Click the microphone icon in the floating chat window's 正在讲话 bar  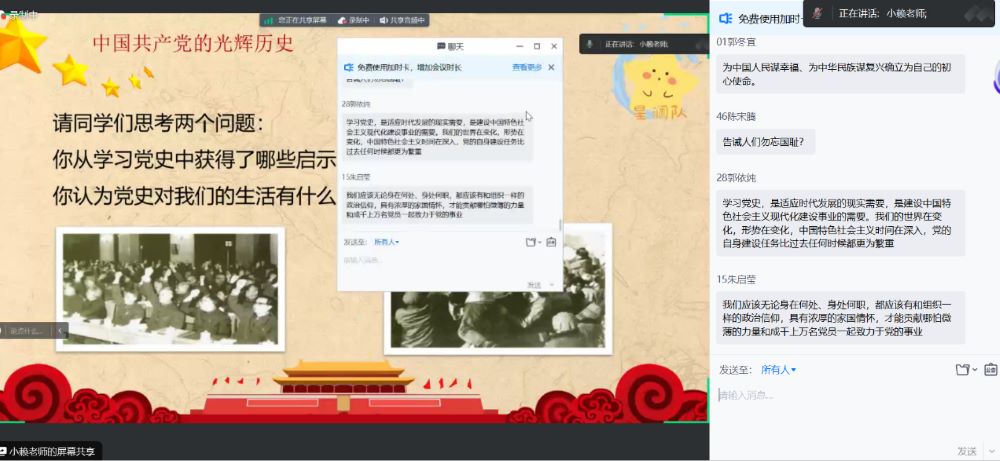[x=591, y=44]
